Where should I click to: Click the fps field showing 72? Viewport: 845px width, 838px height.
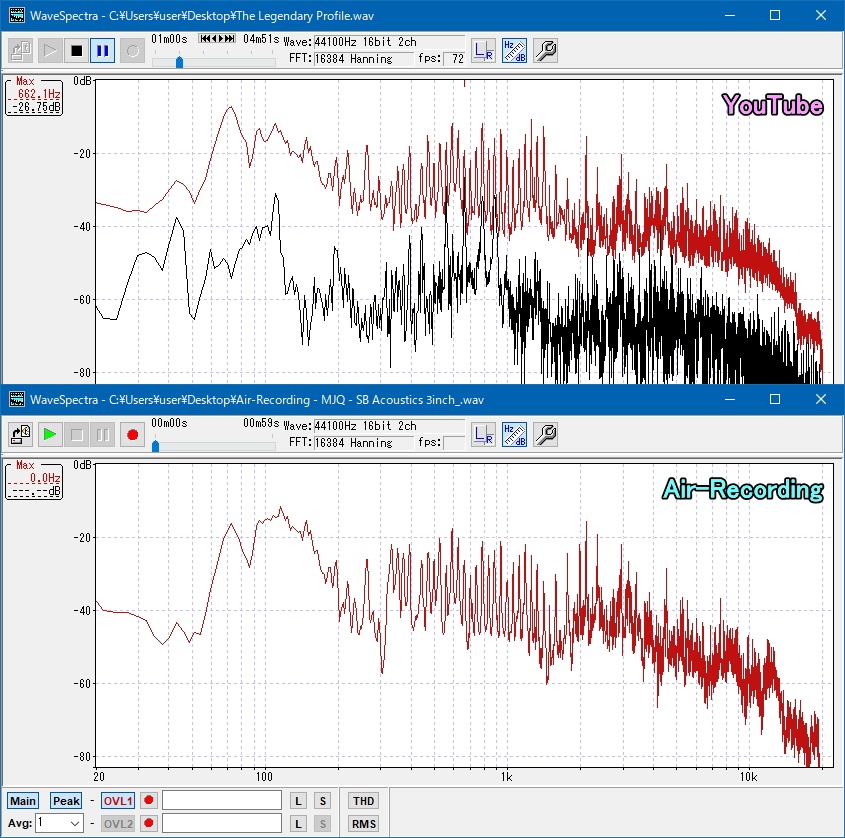[x=454, y=59]
